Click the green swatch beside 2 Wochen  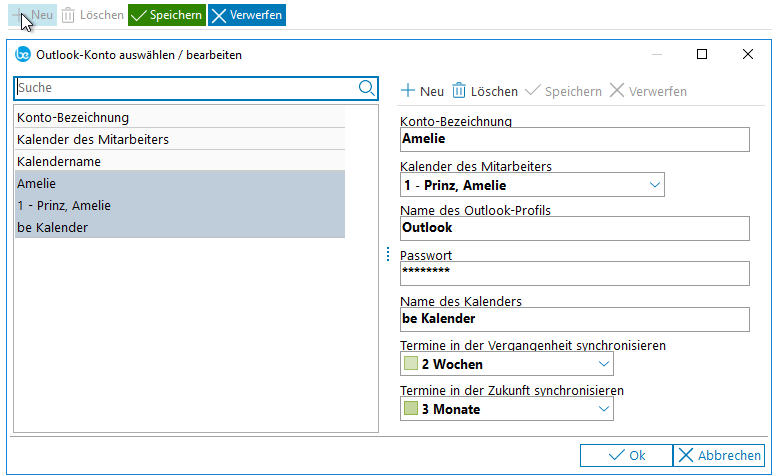(x=411, y=364)
